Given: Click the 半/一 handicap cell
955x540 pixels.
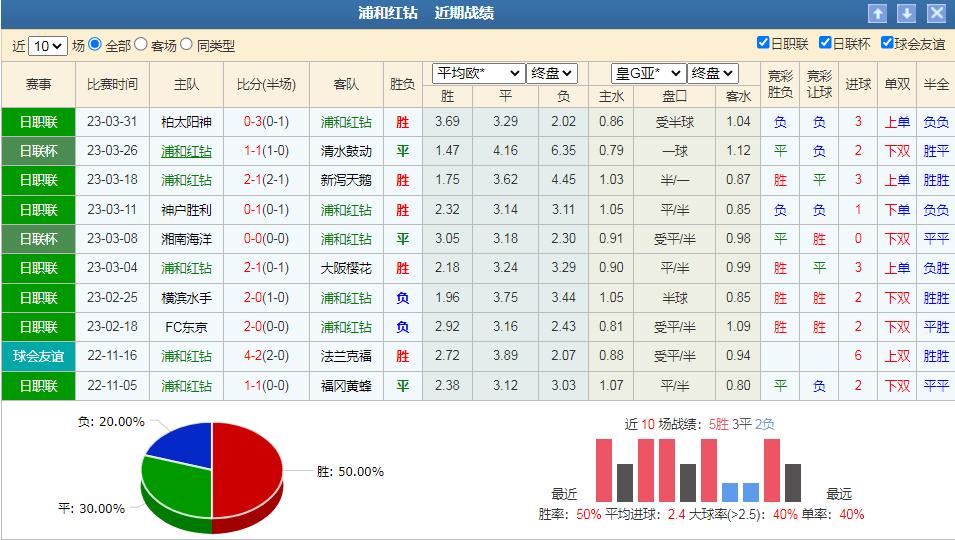Looking at the screenshot, I should pyautogui.click(x=675, y=180).
